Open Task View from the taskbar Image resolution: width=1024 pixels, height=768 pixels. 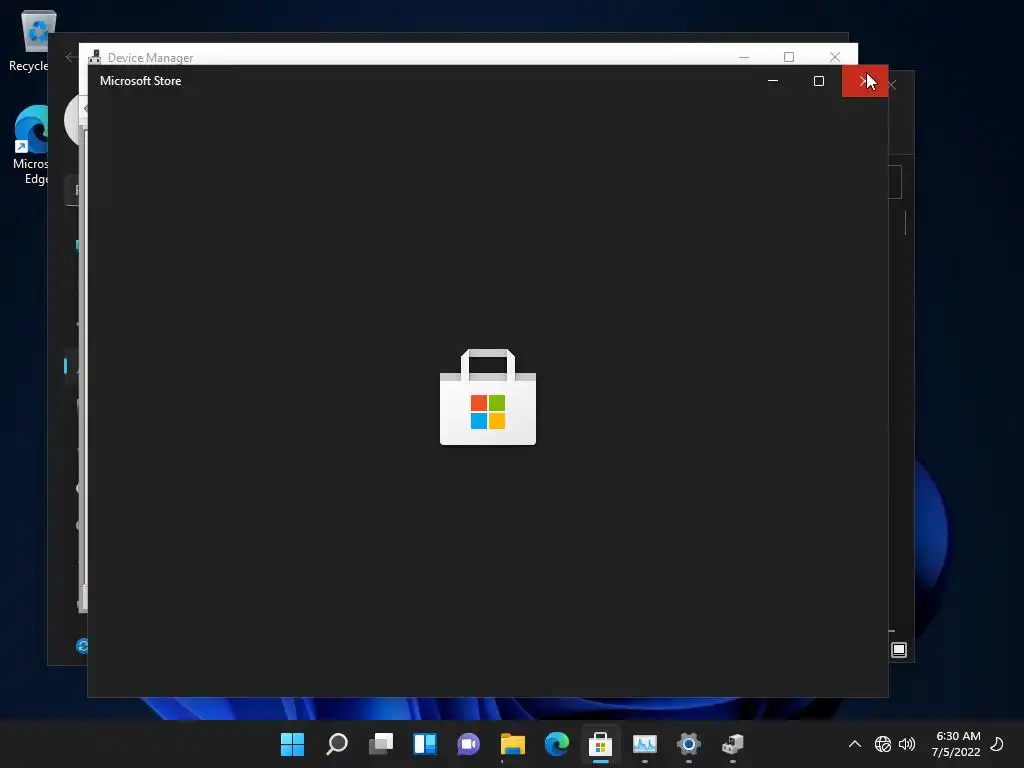point(381,744)
